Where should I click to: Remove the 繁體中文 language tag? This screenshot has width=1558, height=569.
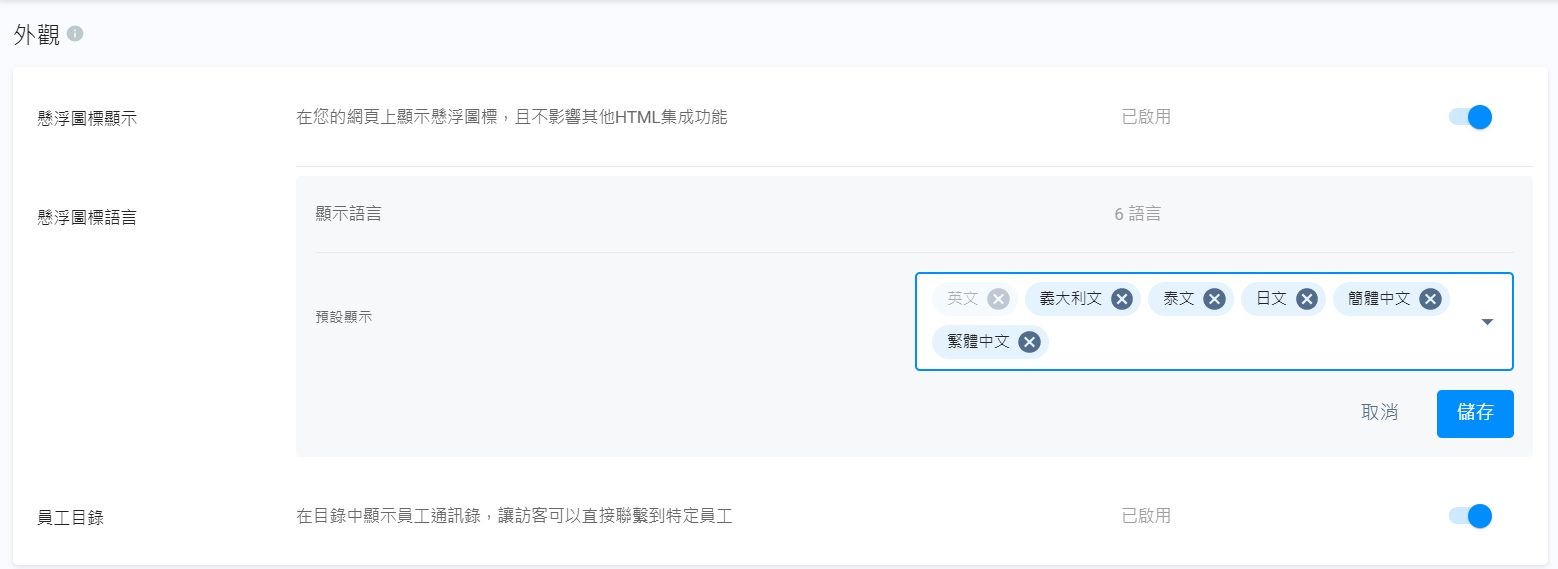[1029, 342]
